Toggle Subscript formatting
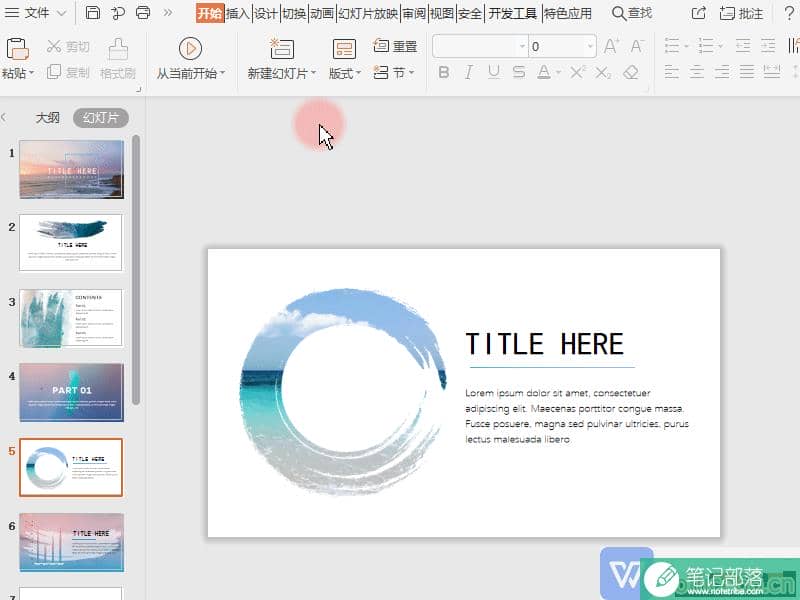This screenshot has width=800, height=600. coord(603,72)
